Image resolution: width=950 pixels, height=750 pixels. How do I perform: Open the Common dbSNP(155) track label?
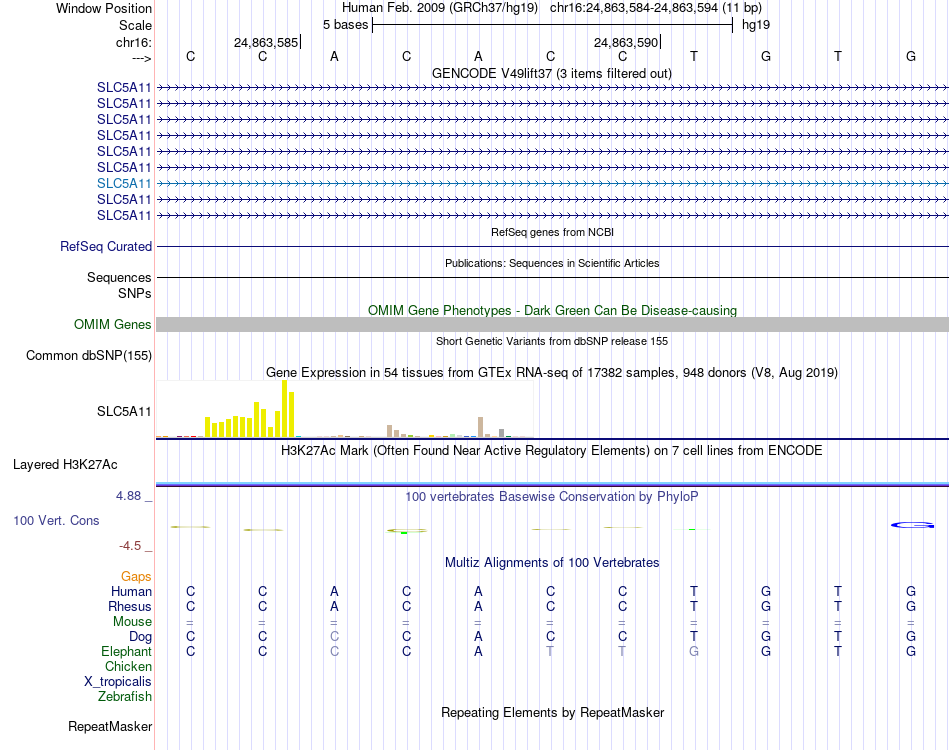click(88, 356)
